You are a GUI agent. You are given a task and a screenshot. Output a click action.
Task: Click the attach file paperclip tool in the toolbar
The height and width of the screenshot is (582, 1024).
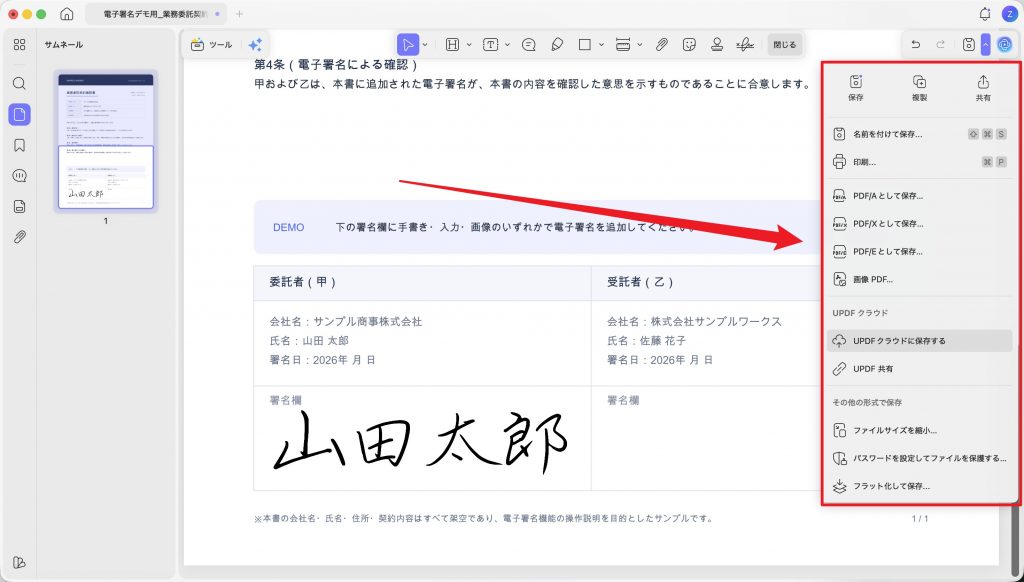click(662, 44)
